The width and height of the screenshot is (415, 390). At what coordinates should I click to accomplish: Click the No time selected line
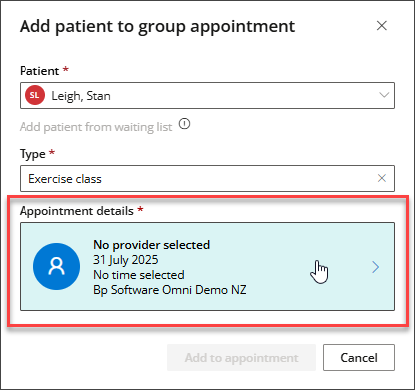(139, 275)
